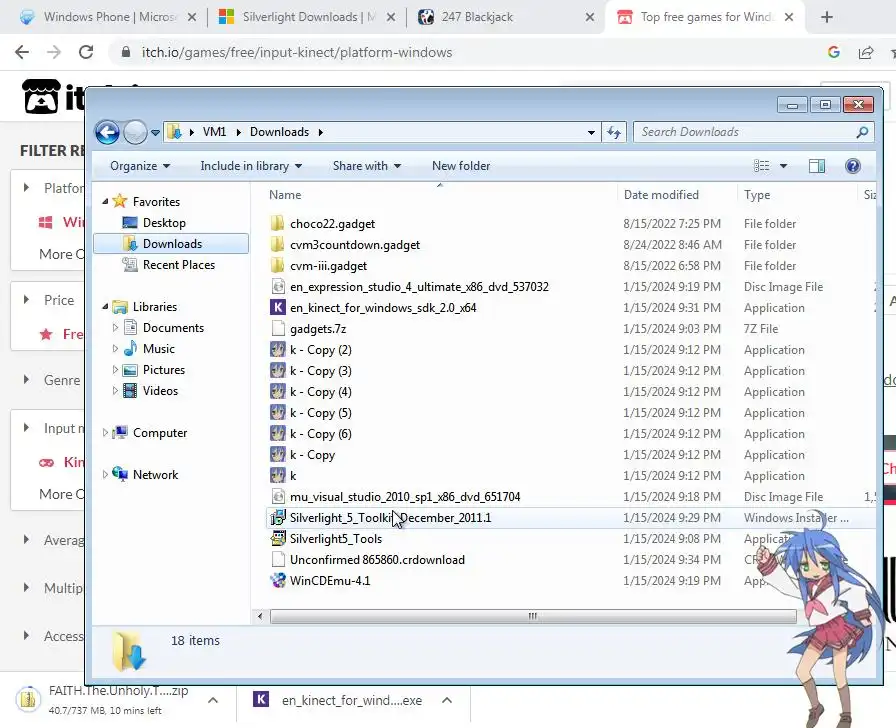The height and width of the screenshot is (728, 896).
Task: Select Silverlight5_Tools application icon
Action: pos(278,538)
